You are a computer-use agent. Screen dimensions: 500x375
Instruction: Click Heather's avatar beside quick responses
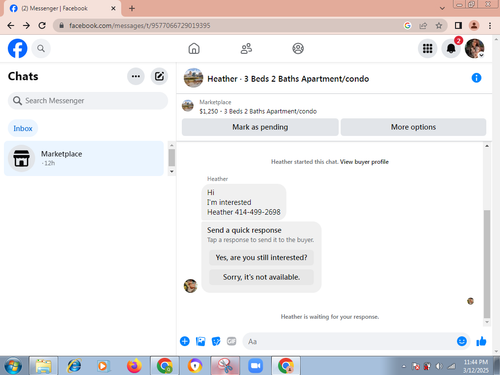(190, 286)
